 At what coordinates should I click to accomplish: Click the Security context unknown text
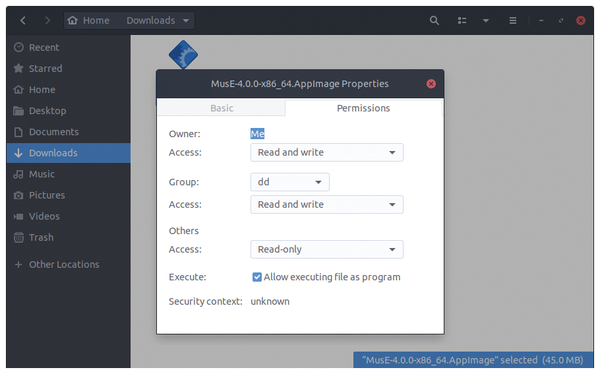[270, 301]
